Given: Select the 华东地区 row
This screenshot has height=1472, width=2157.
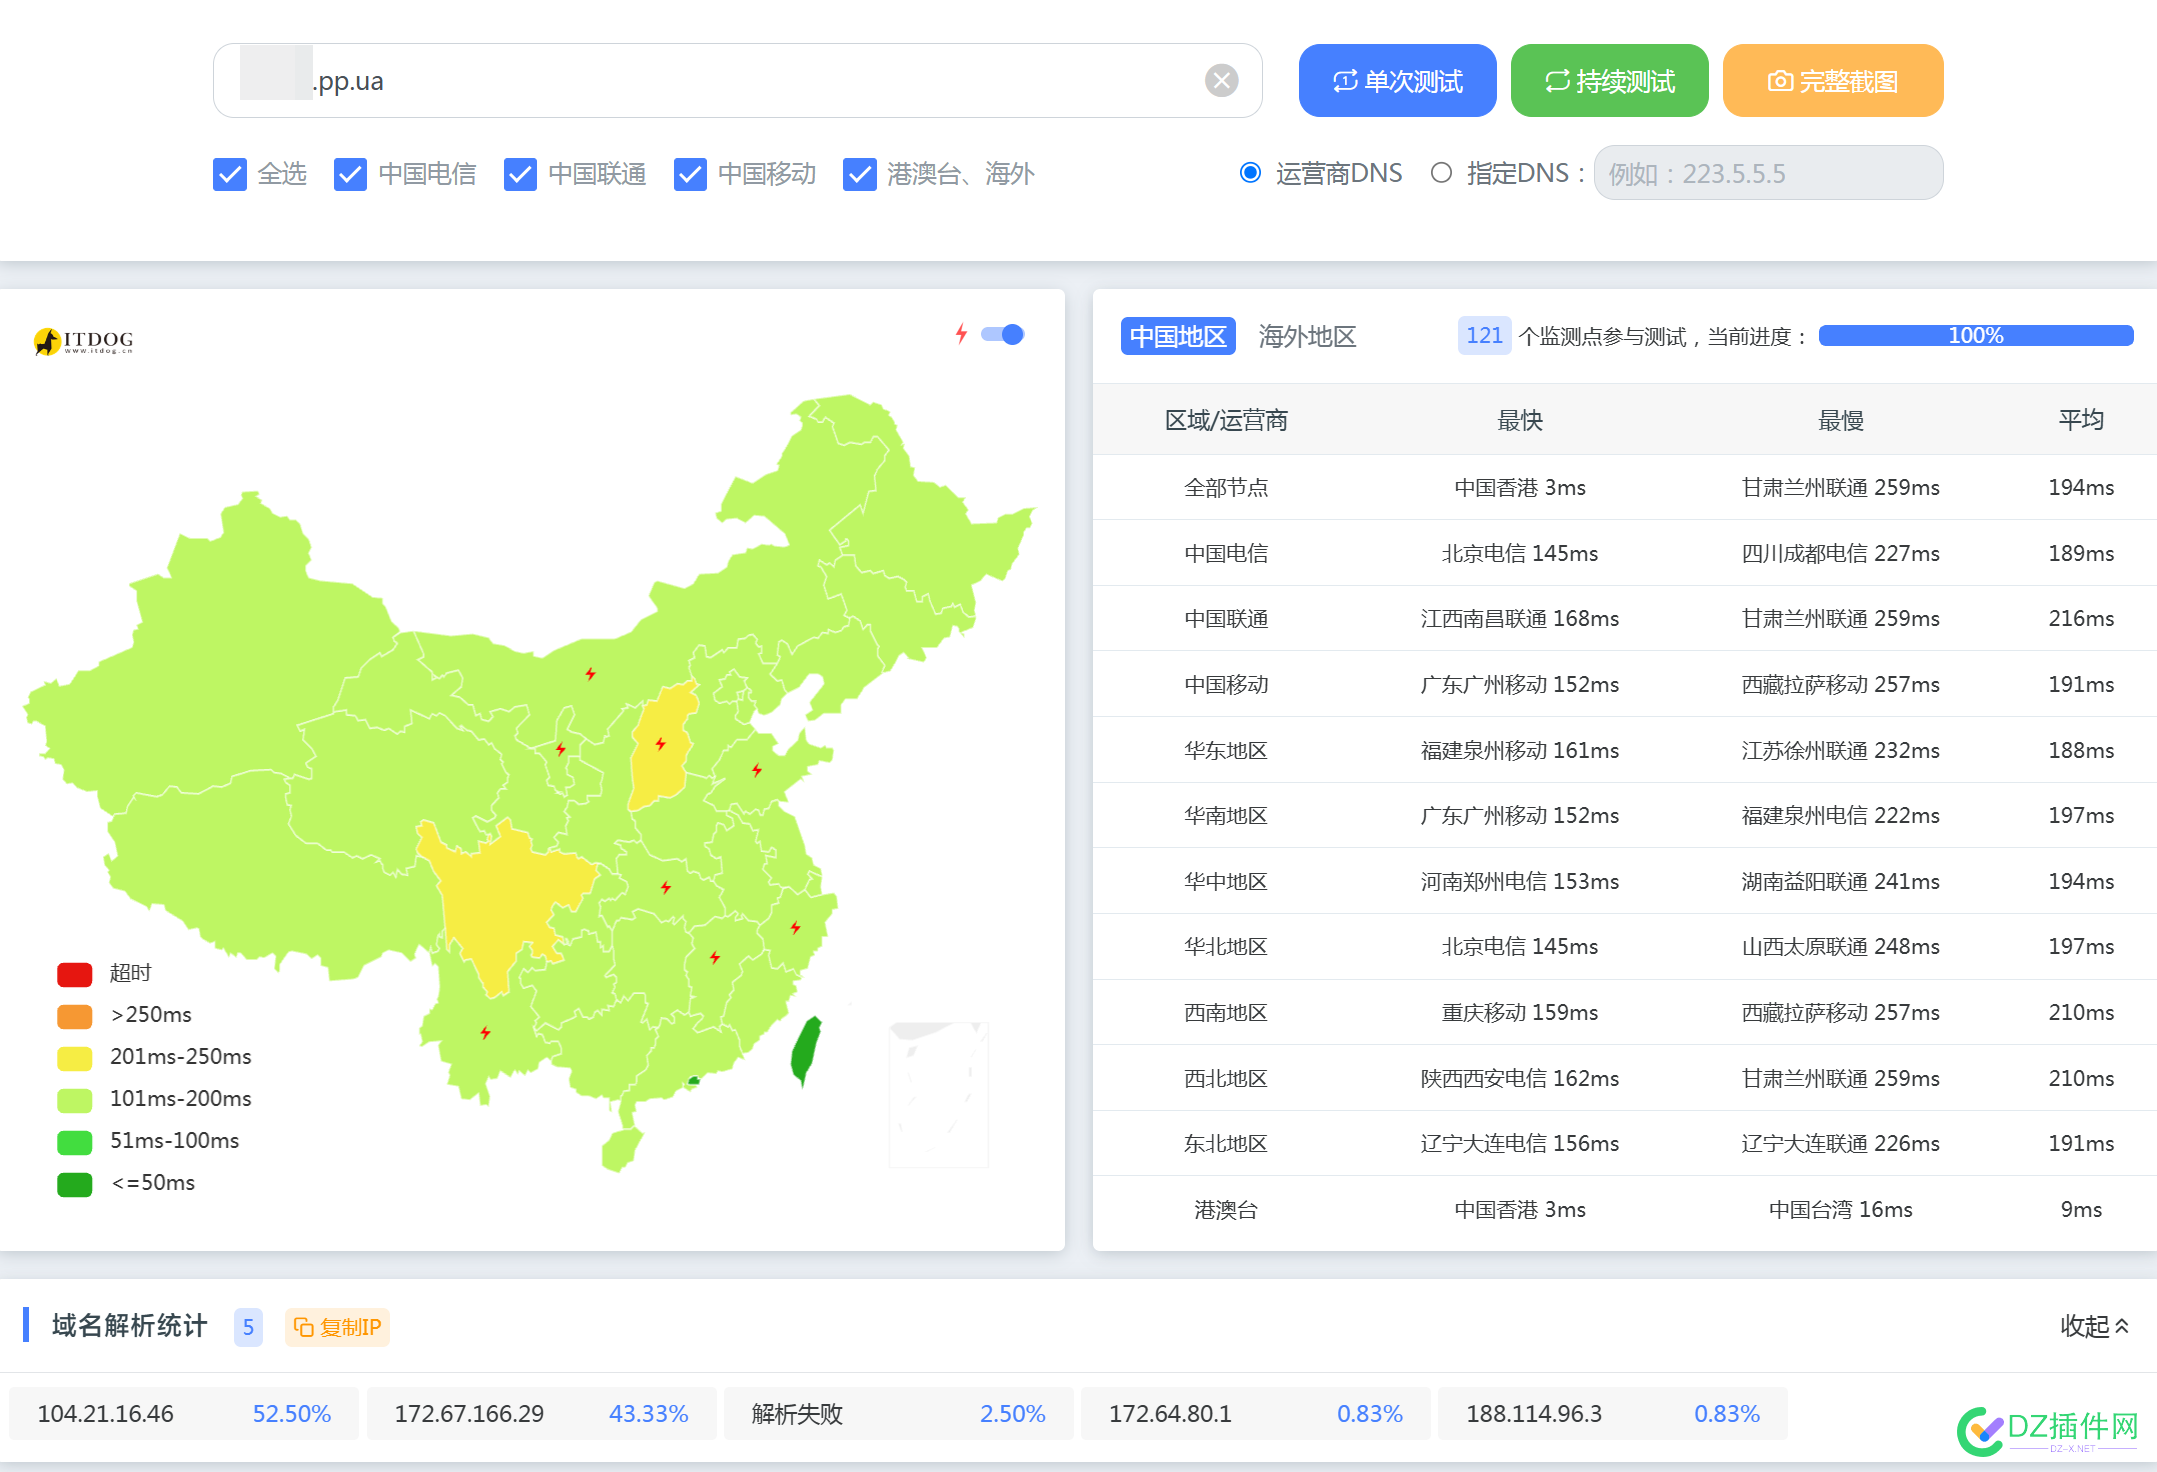Looking at the screenshot, I should pos(1625,750).
